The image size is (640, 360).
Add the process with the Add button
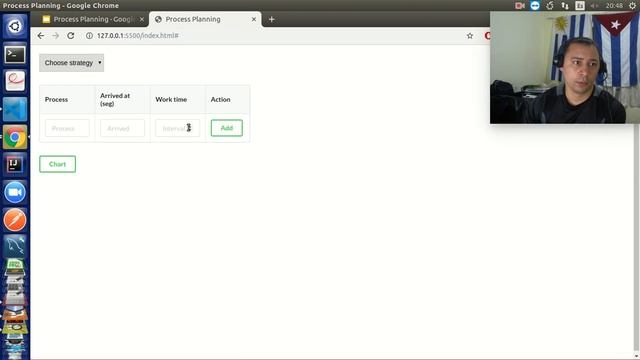[227, 128]
